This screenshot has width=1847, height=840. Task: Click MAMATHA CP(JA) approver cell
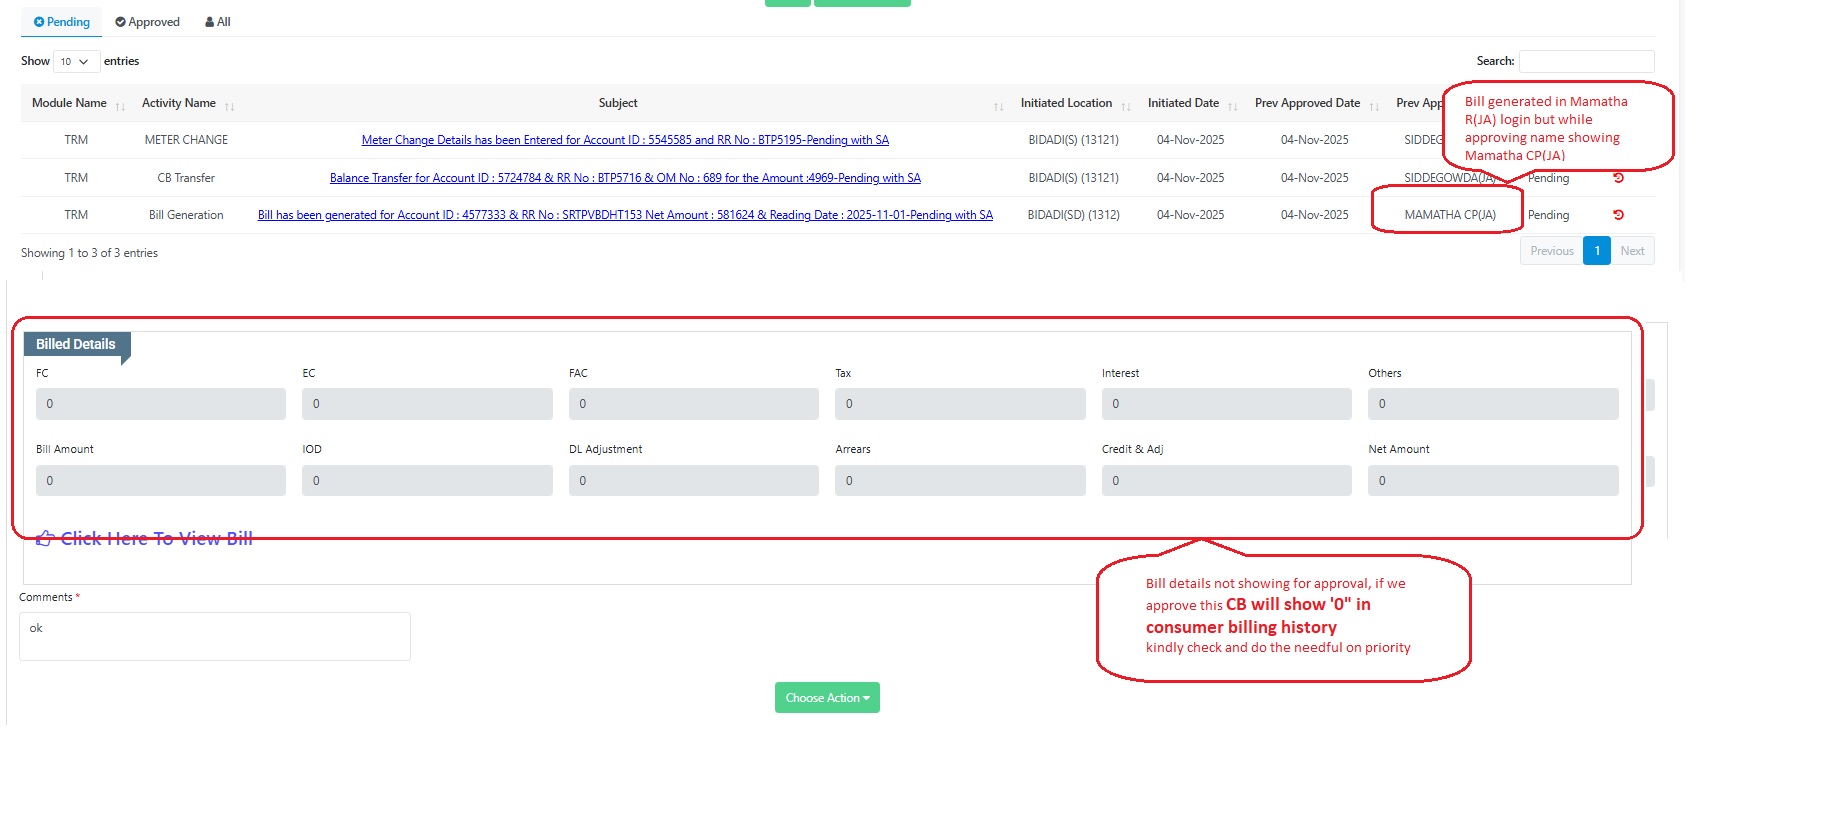[1450, 215]
